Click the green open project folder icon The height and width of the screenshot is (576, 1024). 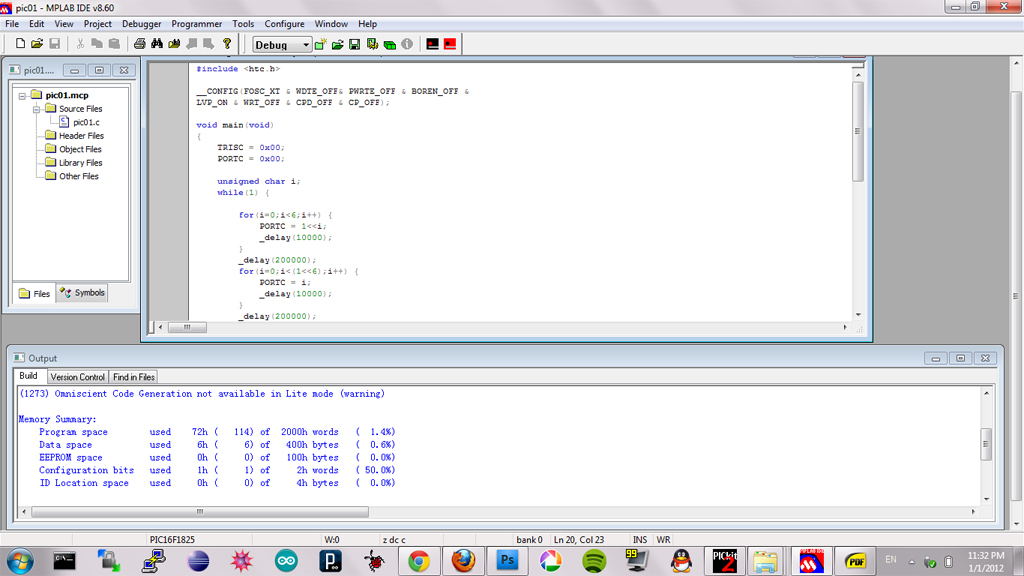coord(338,44)
